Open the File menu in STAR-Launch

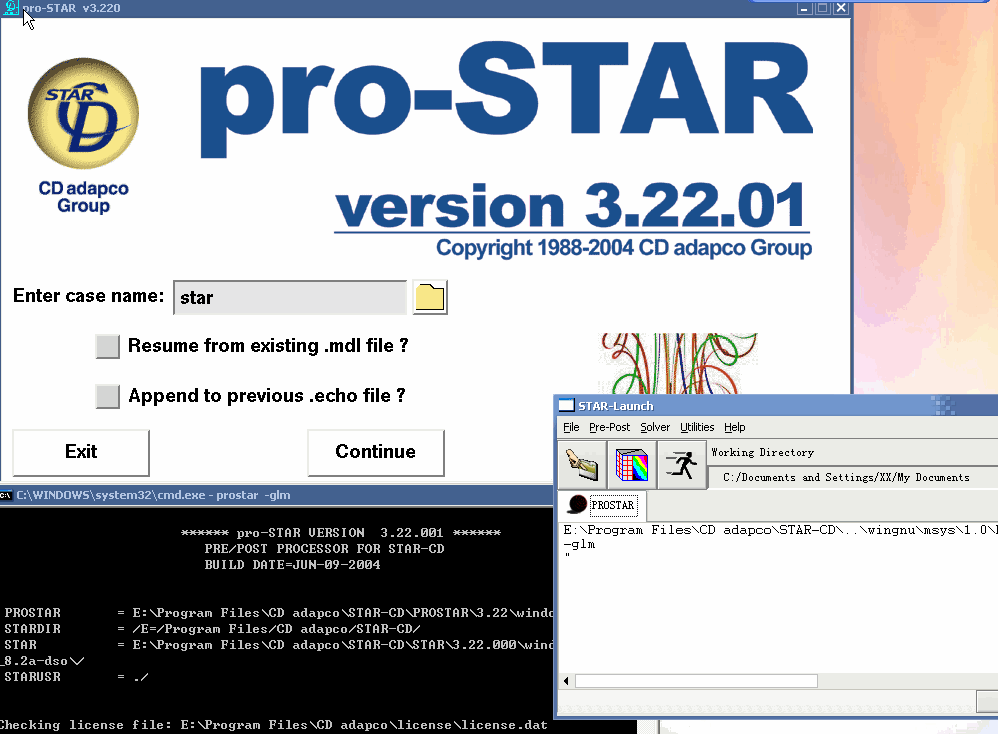(x=571, y=427)
